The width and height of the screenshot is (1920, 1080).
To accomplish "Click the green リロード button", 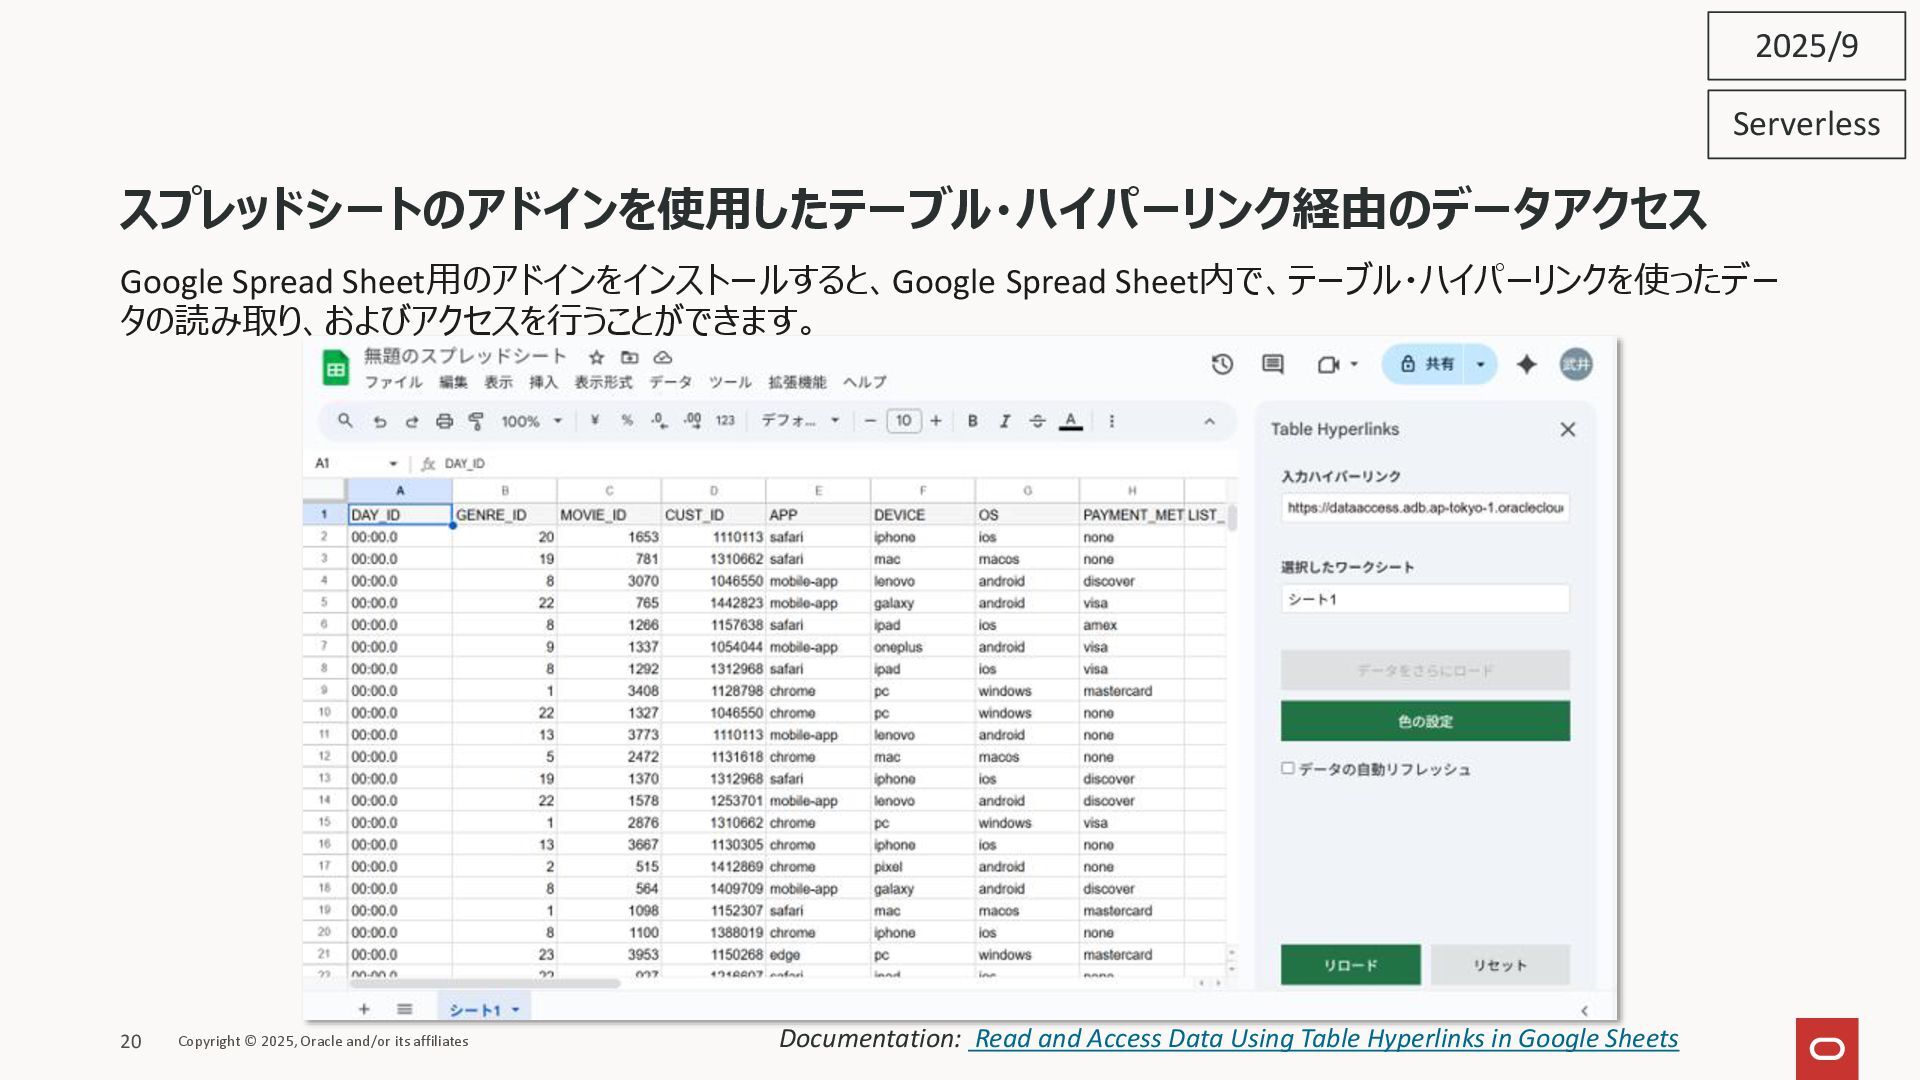I will point(1350,965).
